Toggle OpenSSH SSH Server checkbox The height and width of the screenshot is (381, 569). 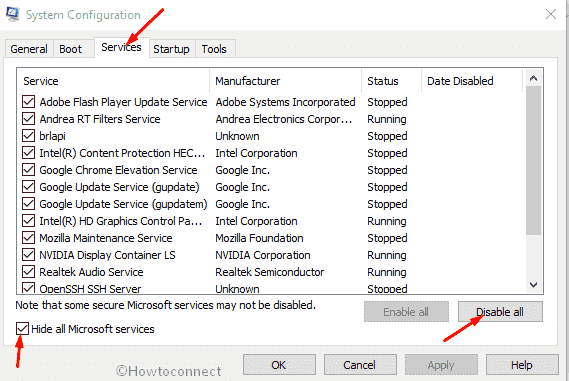tap(28, 288)
